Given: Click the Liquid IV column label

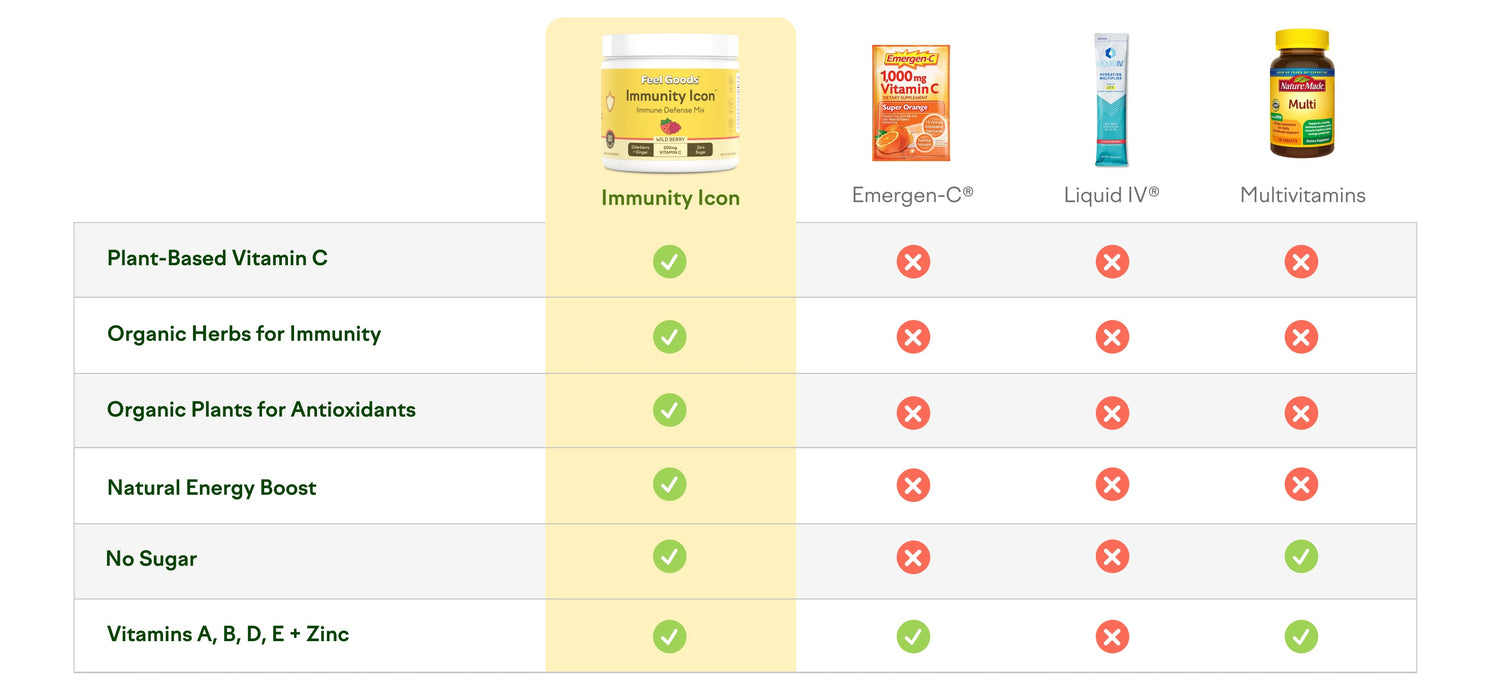Looking at the screenshot, I should click(x=1111, y=195).
